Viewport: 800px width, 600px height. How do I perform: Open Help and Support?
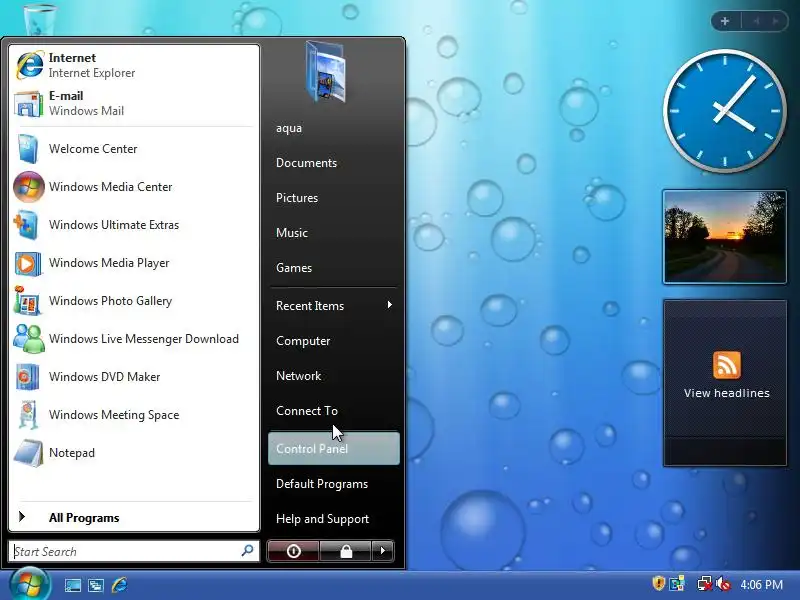point(322,519)
